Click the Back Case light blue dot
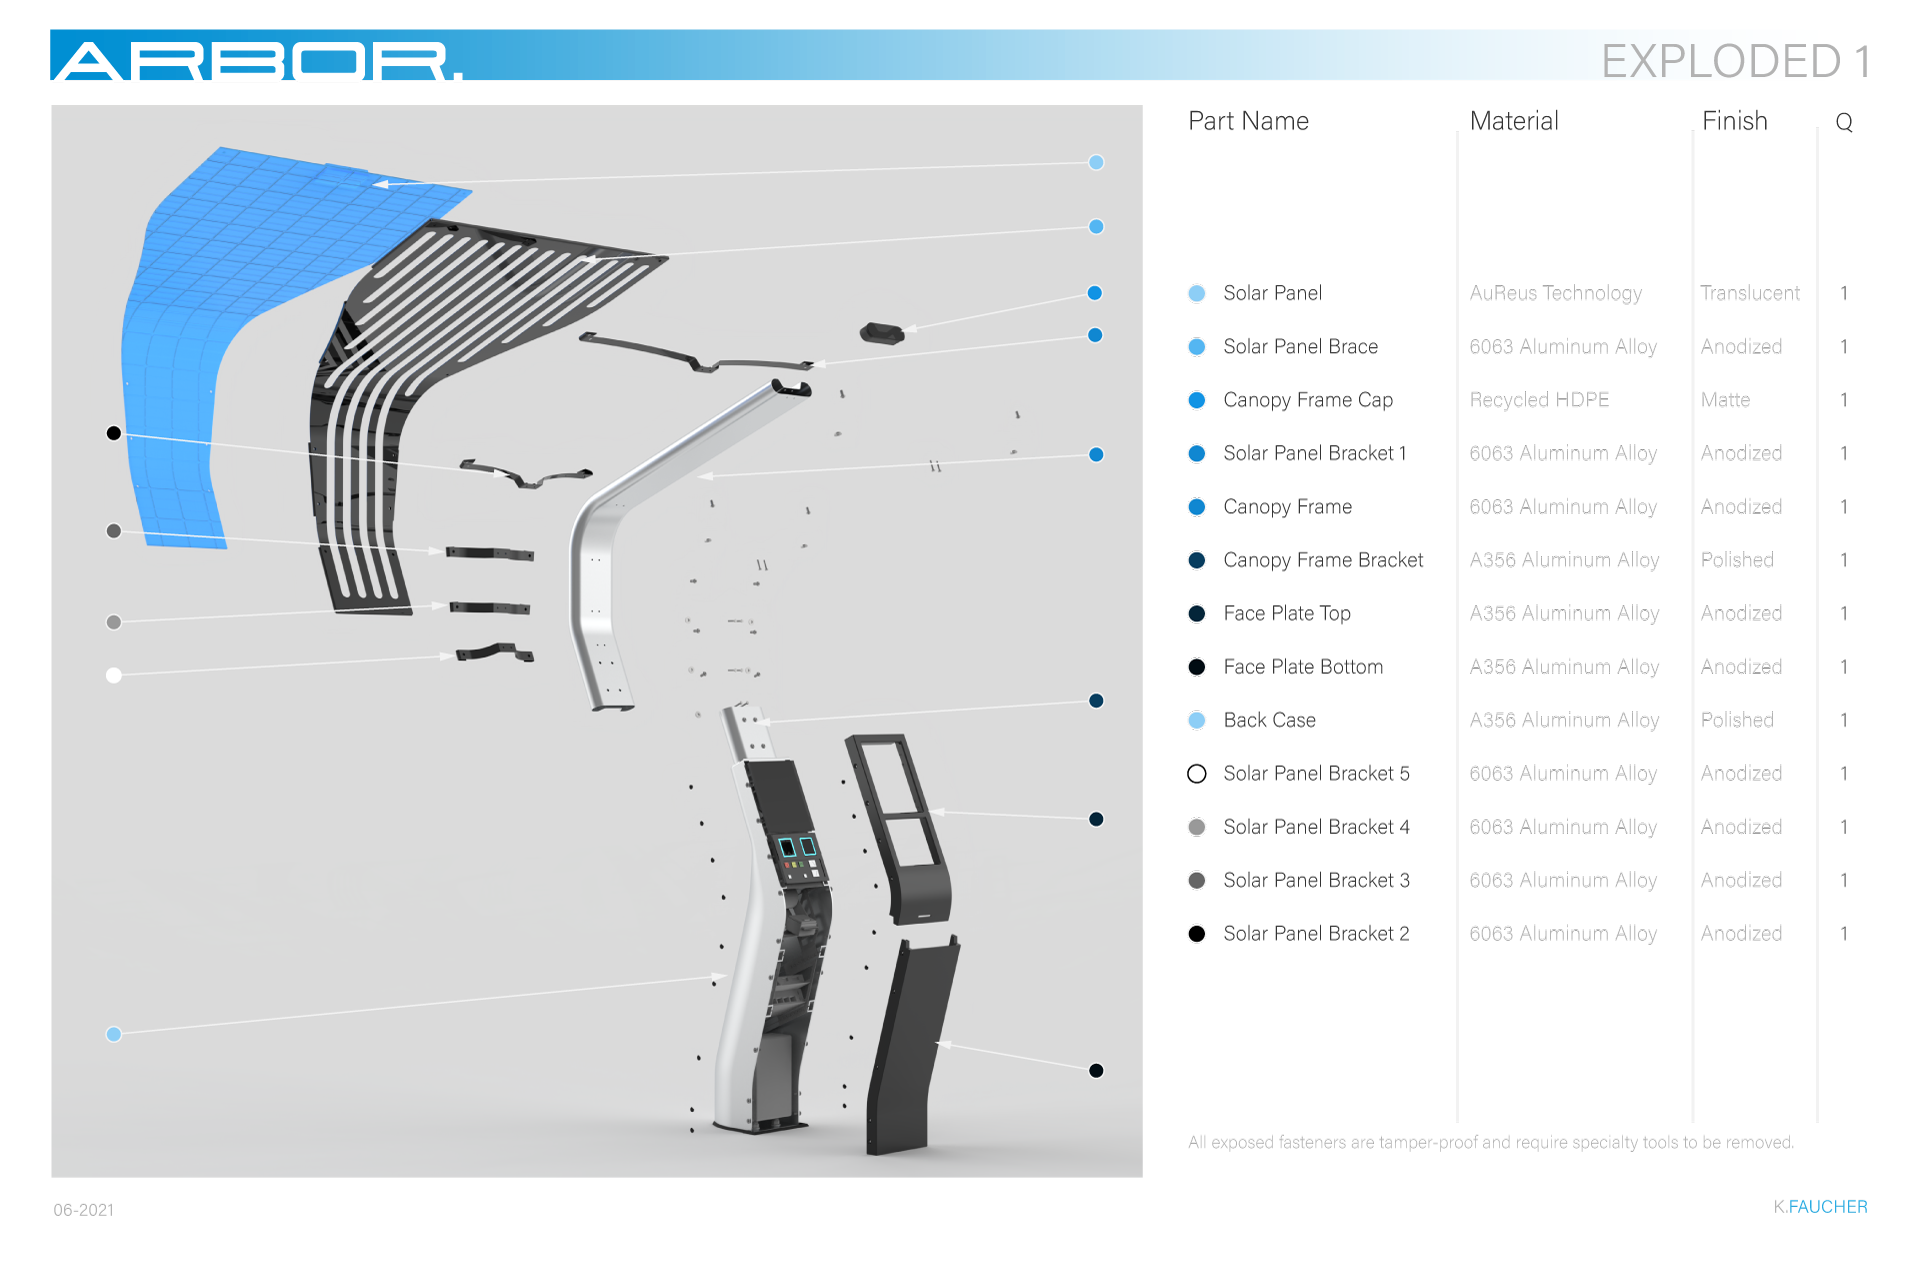Screen dimensions: 1920x1280 coord(1196,720)
